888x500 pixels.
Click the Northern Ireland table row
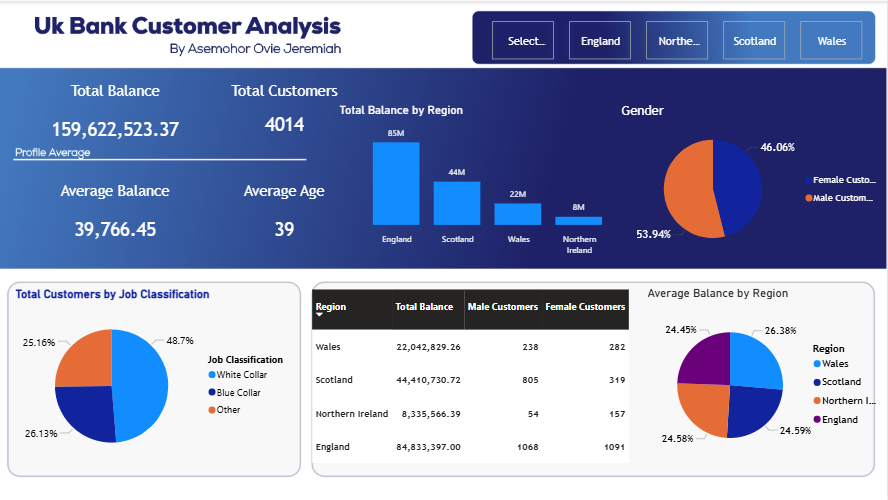(x=470, y=414)
